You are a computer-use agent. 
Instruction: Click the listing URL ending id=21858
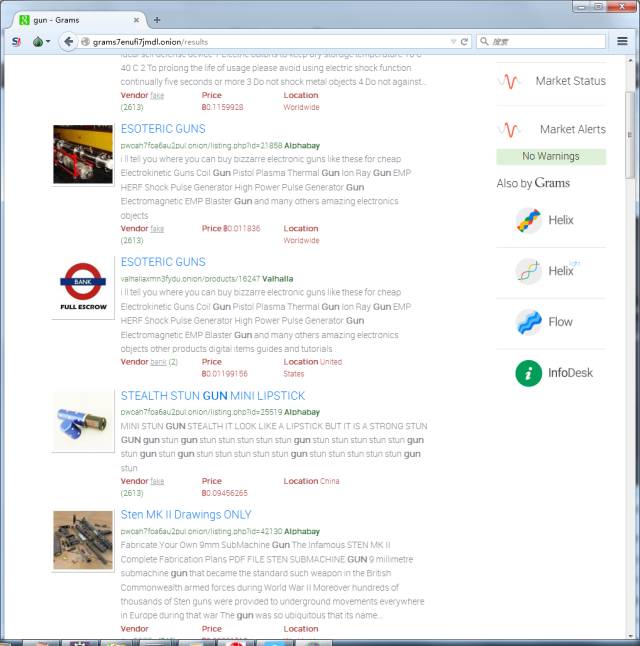coord(202,145)
